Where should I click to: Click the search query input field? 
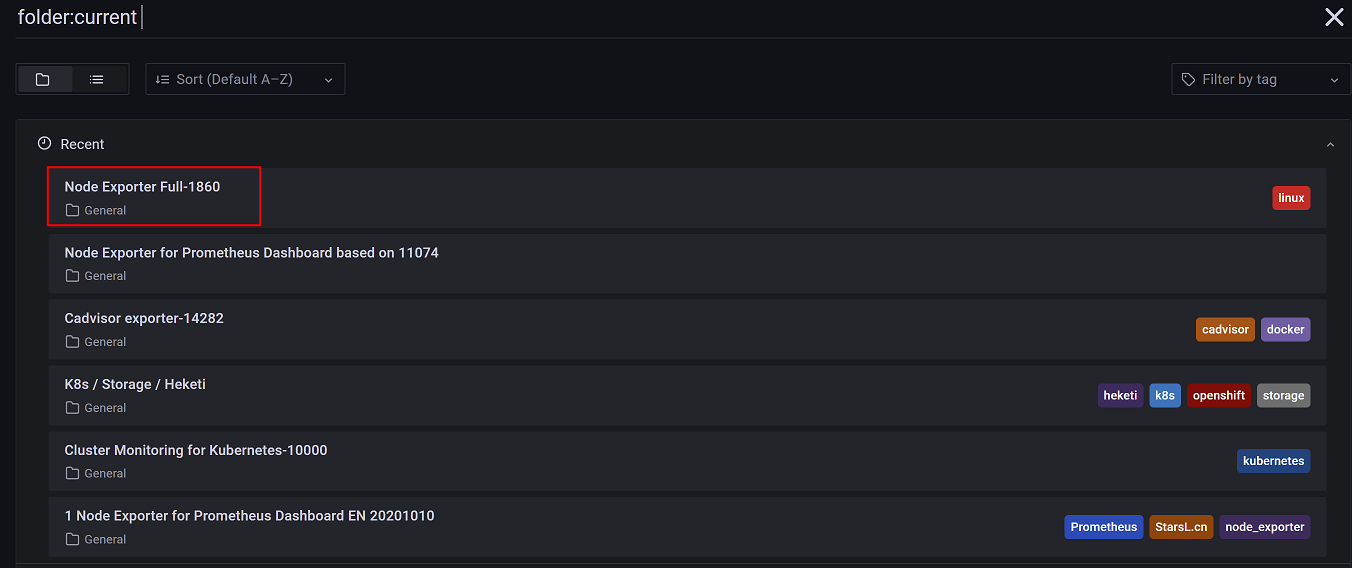pyautogui.click(x=600, y=17)
